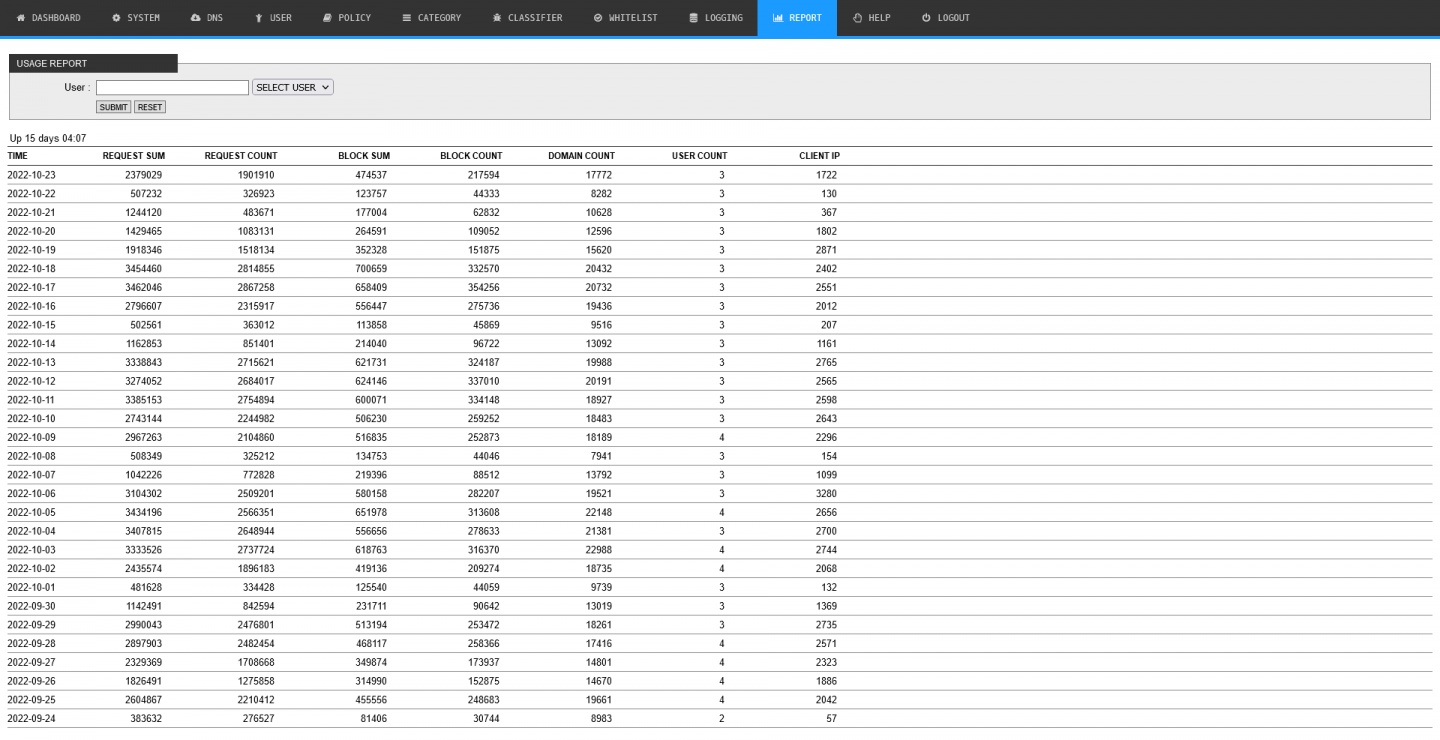This screenshot has height=740, width=1440.
Task: Click the Category list icon
Action: coord(406,18)
